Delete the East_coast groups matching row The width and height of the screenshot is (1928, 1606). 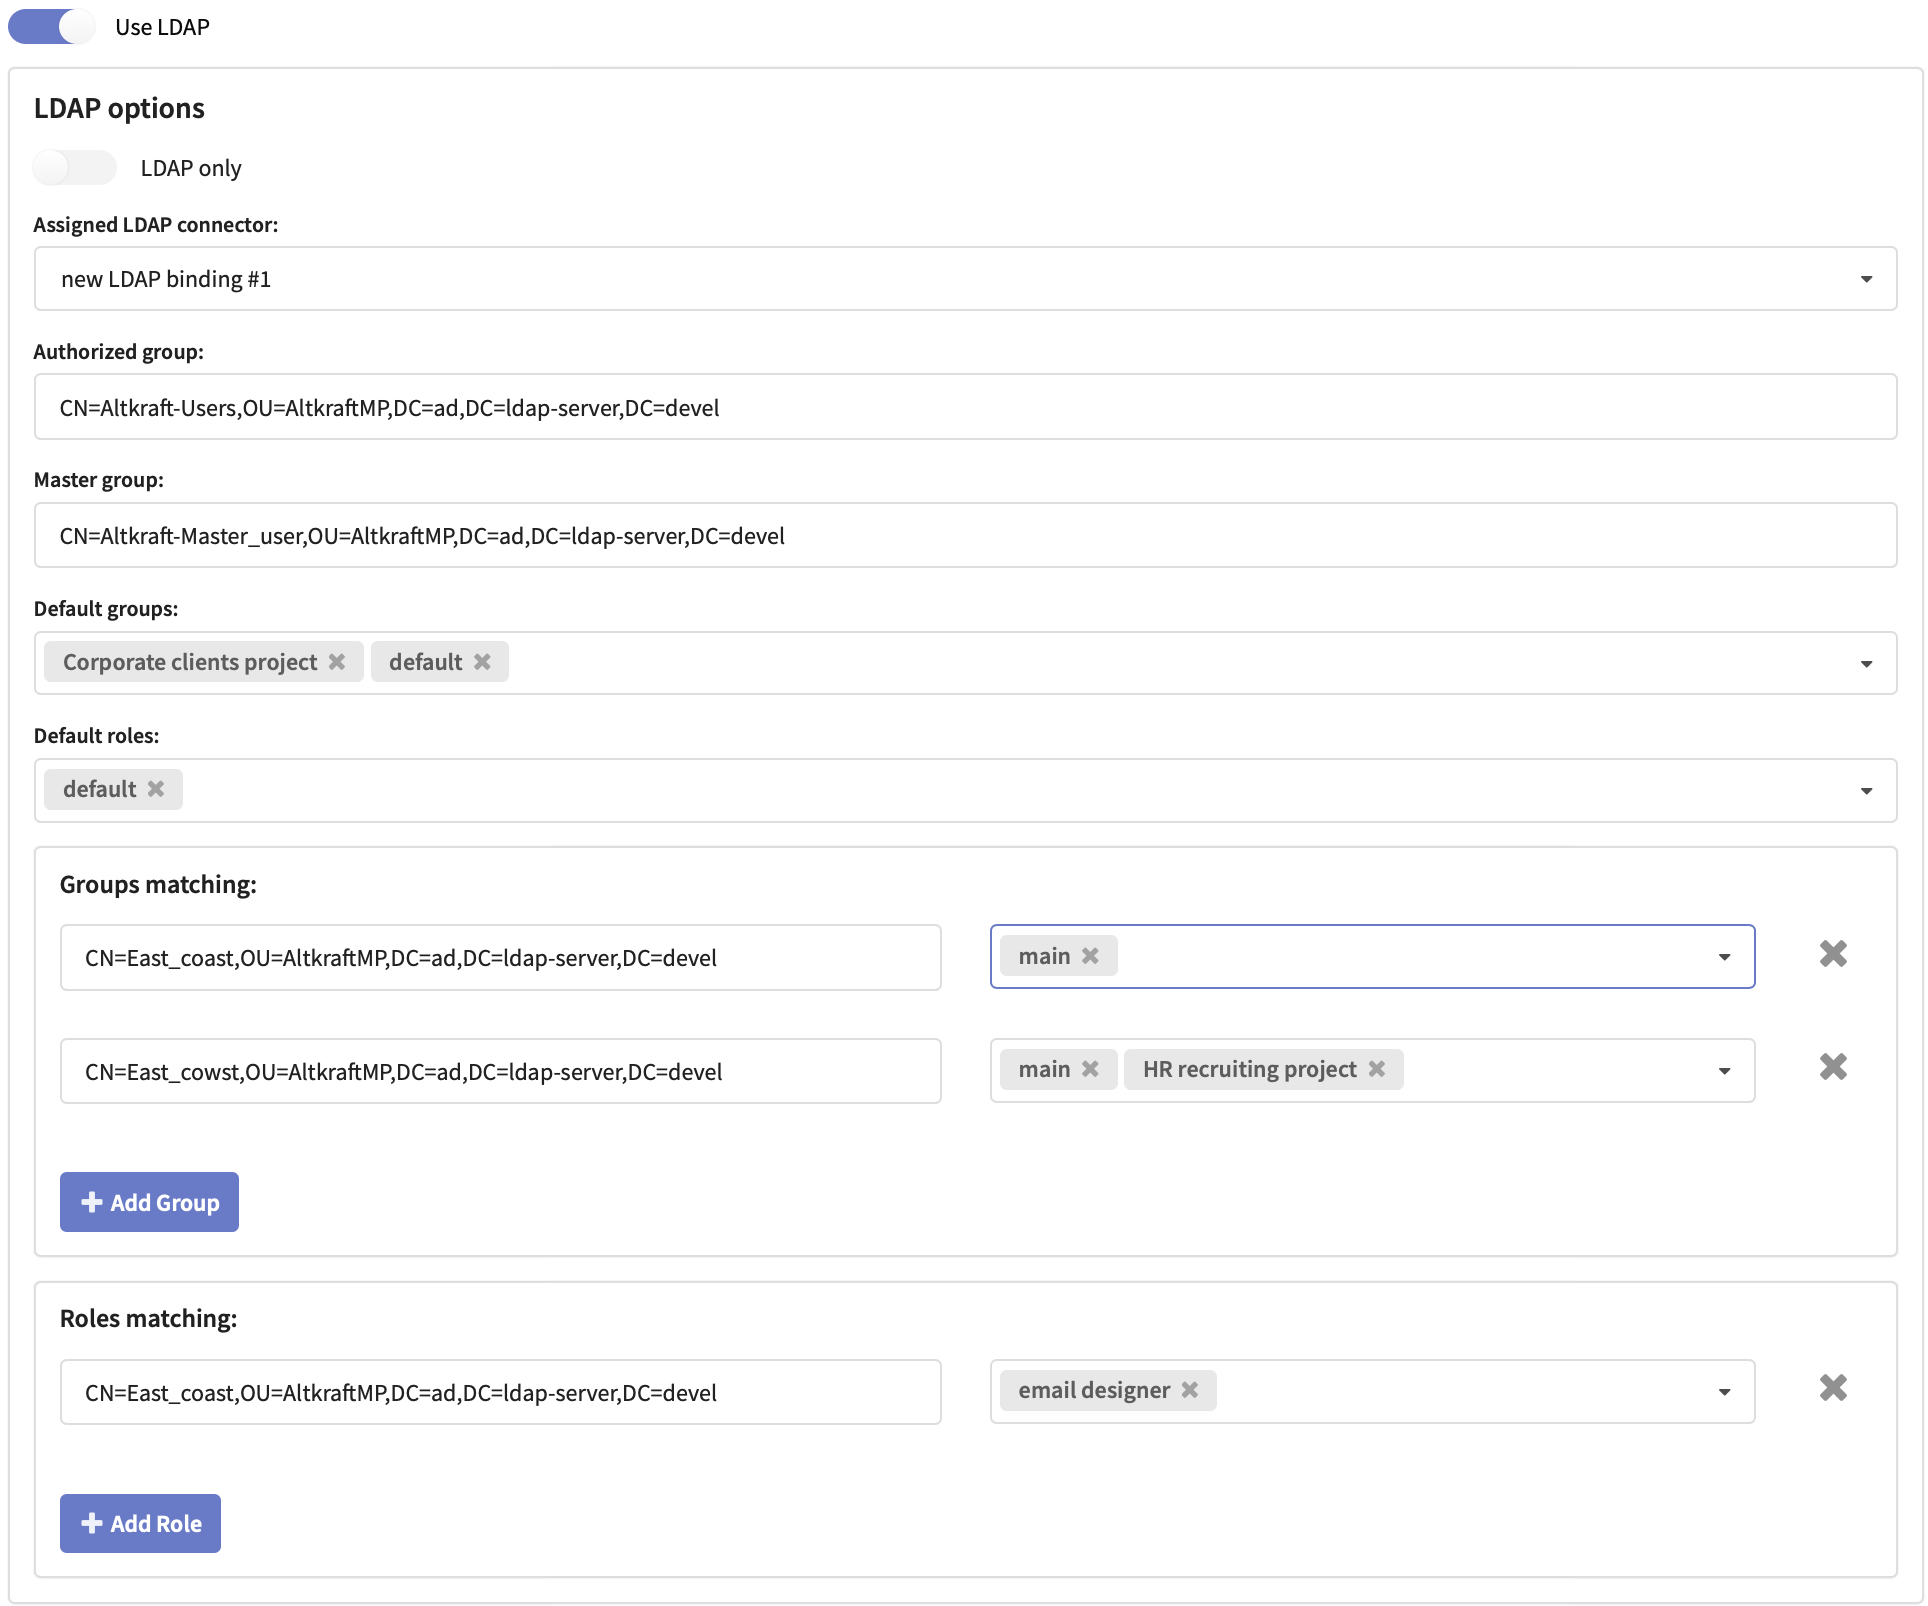(1832, 954)
